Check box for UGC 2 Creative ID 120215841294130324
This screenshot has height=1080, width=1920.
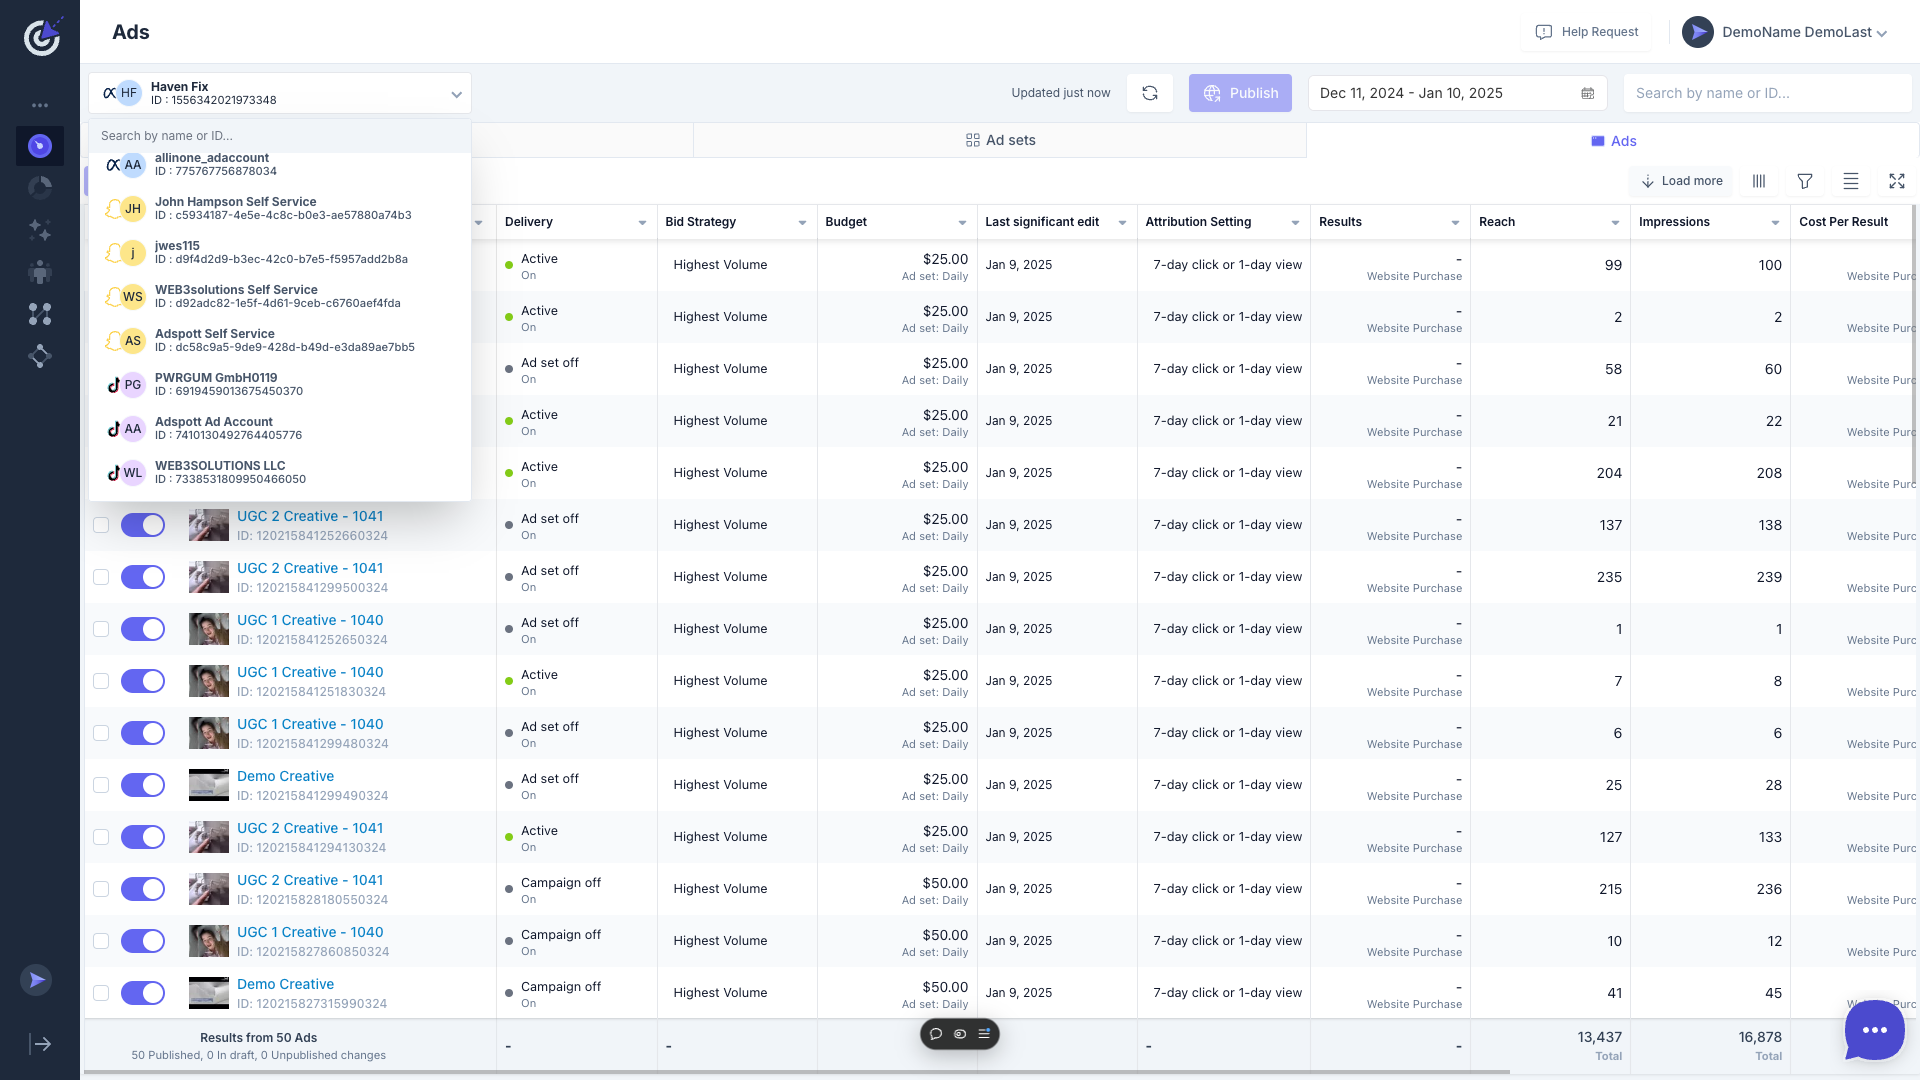101,837
